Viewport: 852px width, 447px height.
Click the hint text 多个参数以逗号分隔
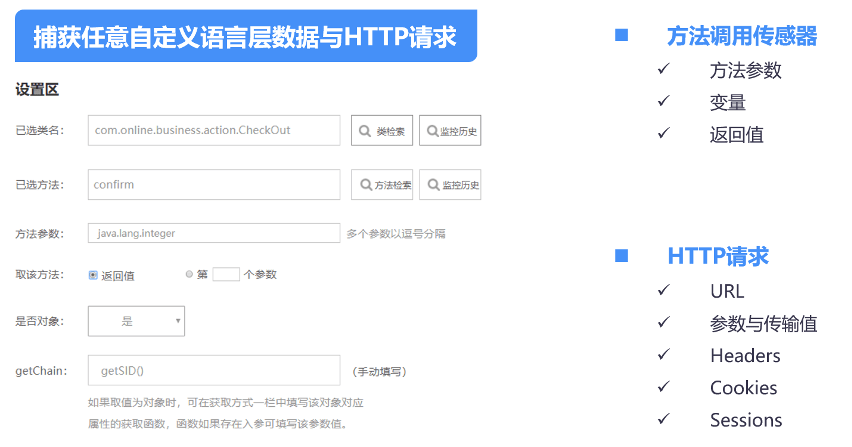click(x=396, y=234)
